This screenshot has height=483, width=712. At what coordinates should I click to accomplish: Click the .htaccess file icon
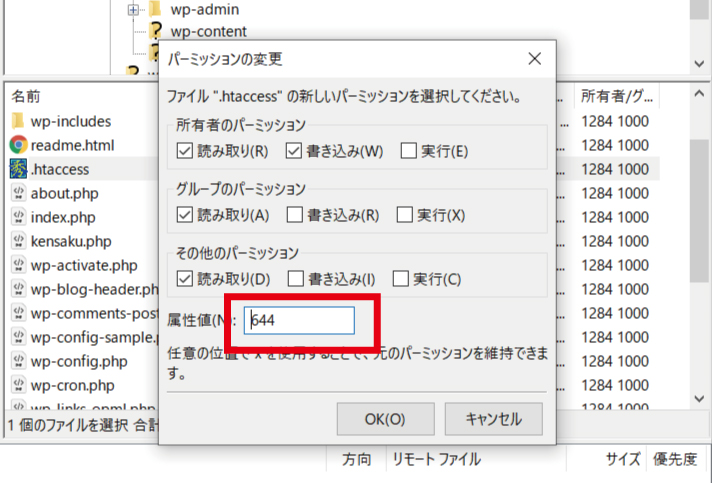click(18, 169)
